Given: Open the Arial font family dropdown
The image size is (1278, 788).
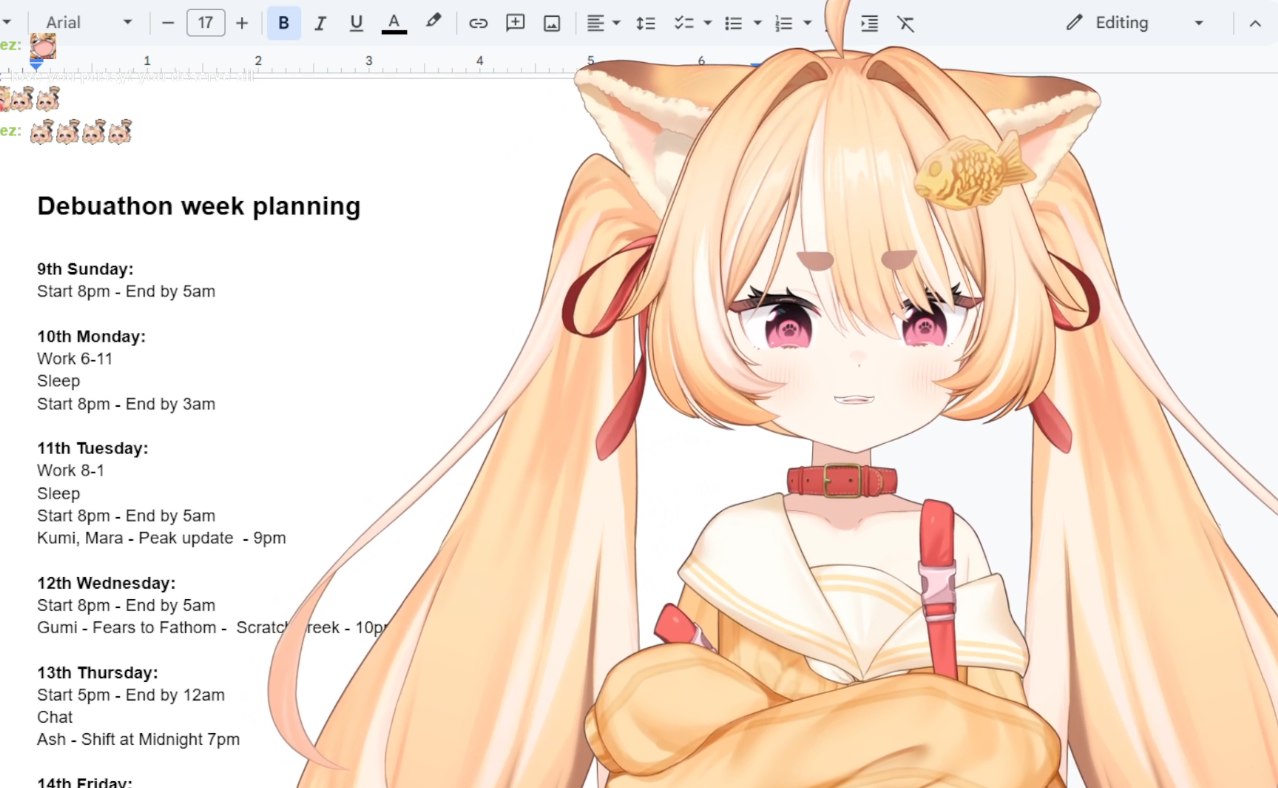Looking at the screenshot, I should point(89,23).
